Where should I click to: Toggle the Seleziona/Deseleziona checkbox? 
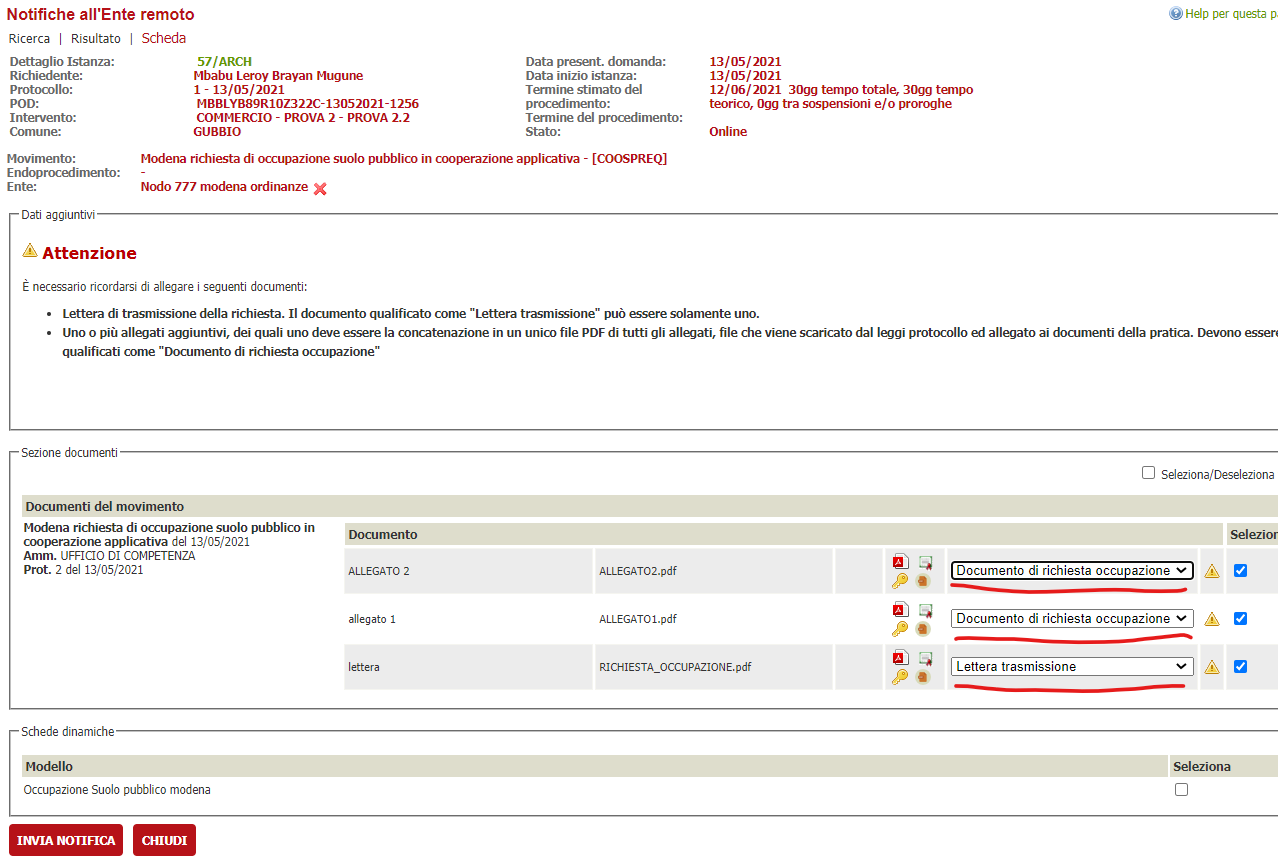coord(1148,473)
